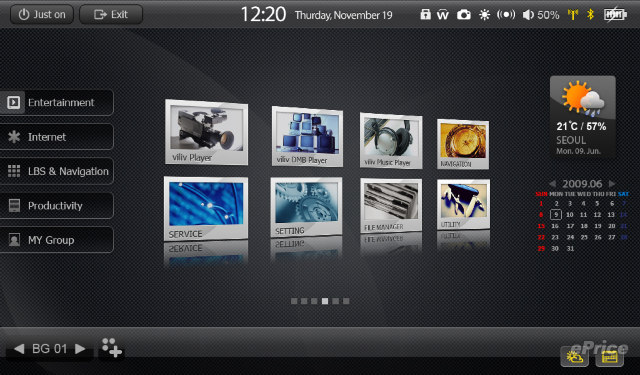Viewport: 640px width, 375px height.
Task: Open the File Manager tile
Action: 391,205
